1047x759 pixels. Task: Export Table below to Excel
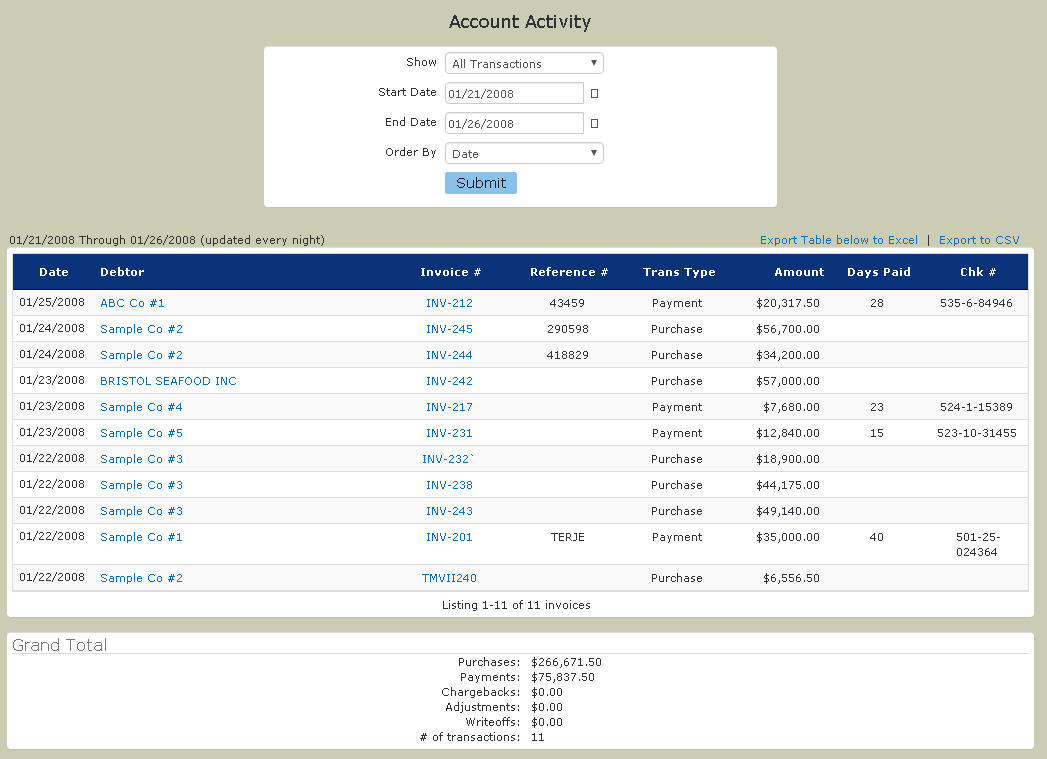point(838,240)
